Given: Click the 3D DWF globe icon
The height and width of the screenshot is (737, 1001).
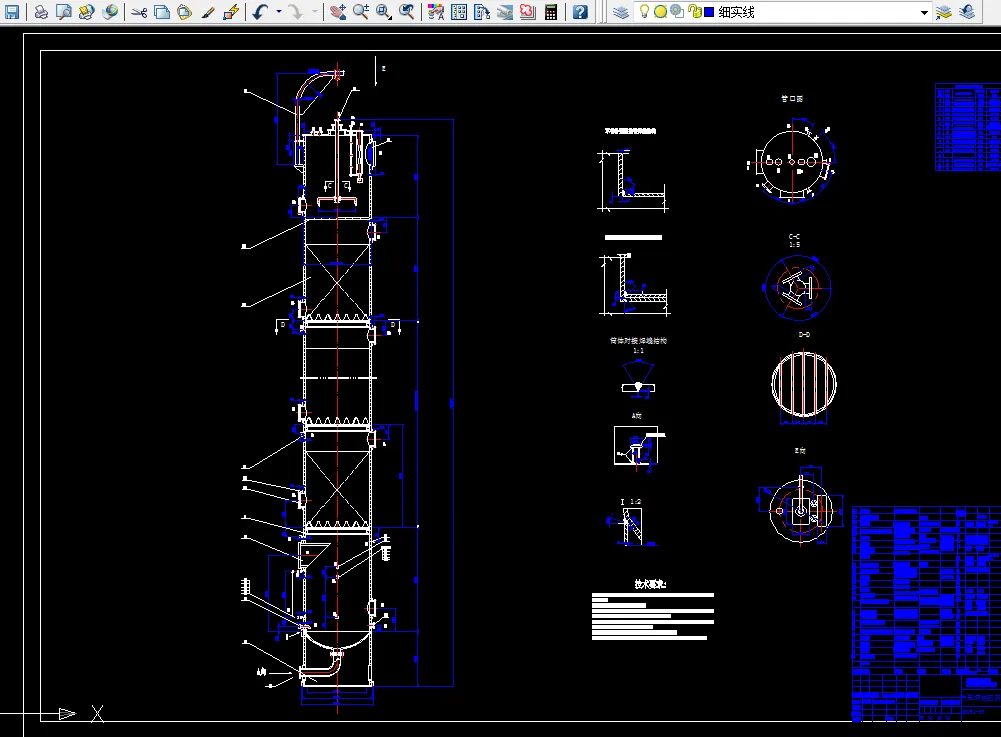Looking at the screenshot, I should pos(110,11).
